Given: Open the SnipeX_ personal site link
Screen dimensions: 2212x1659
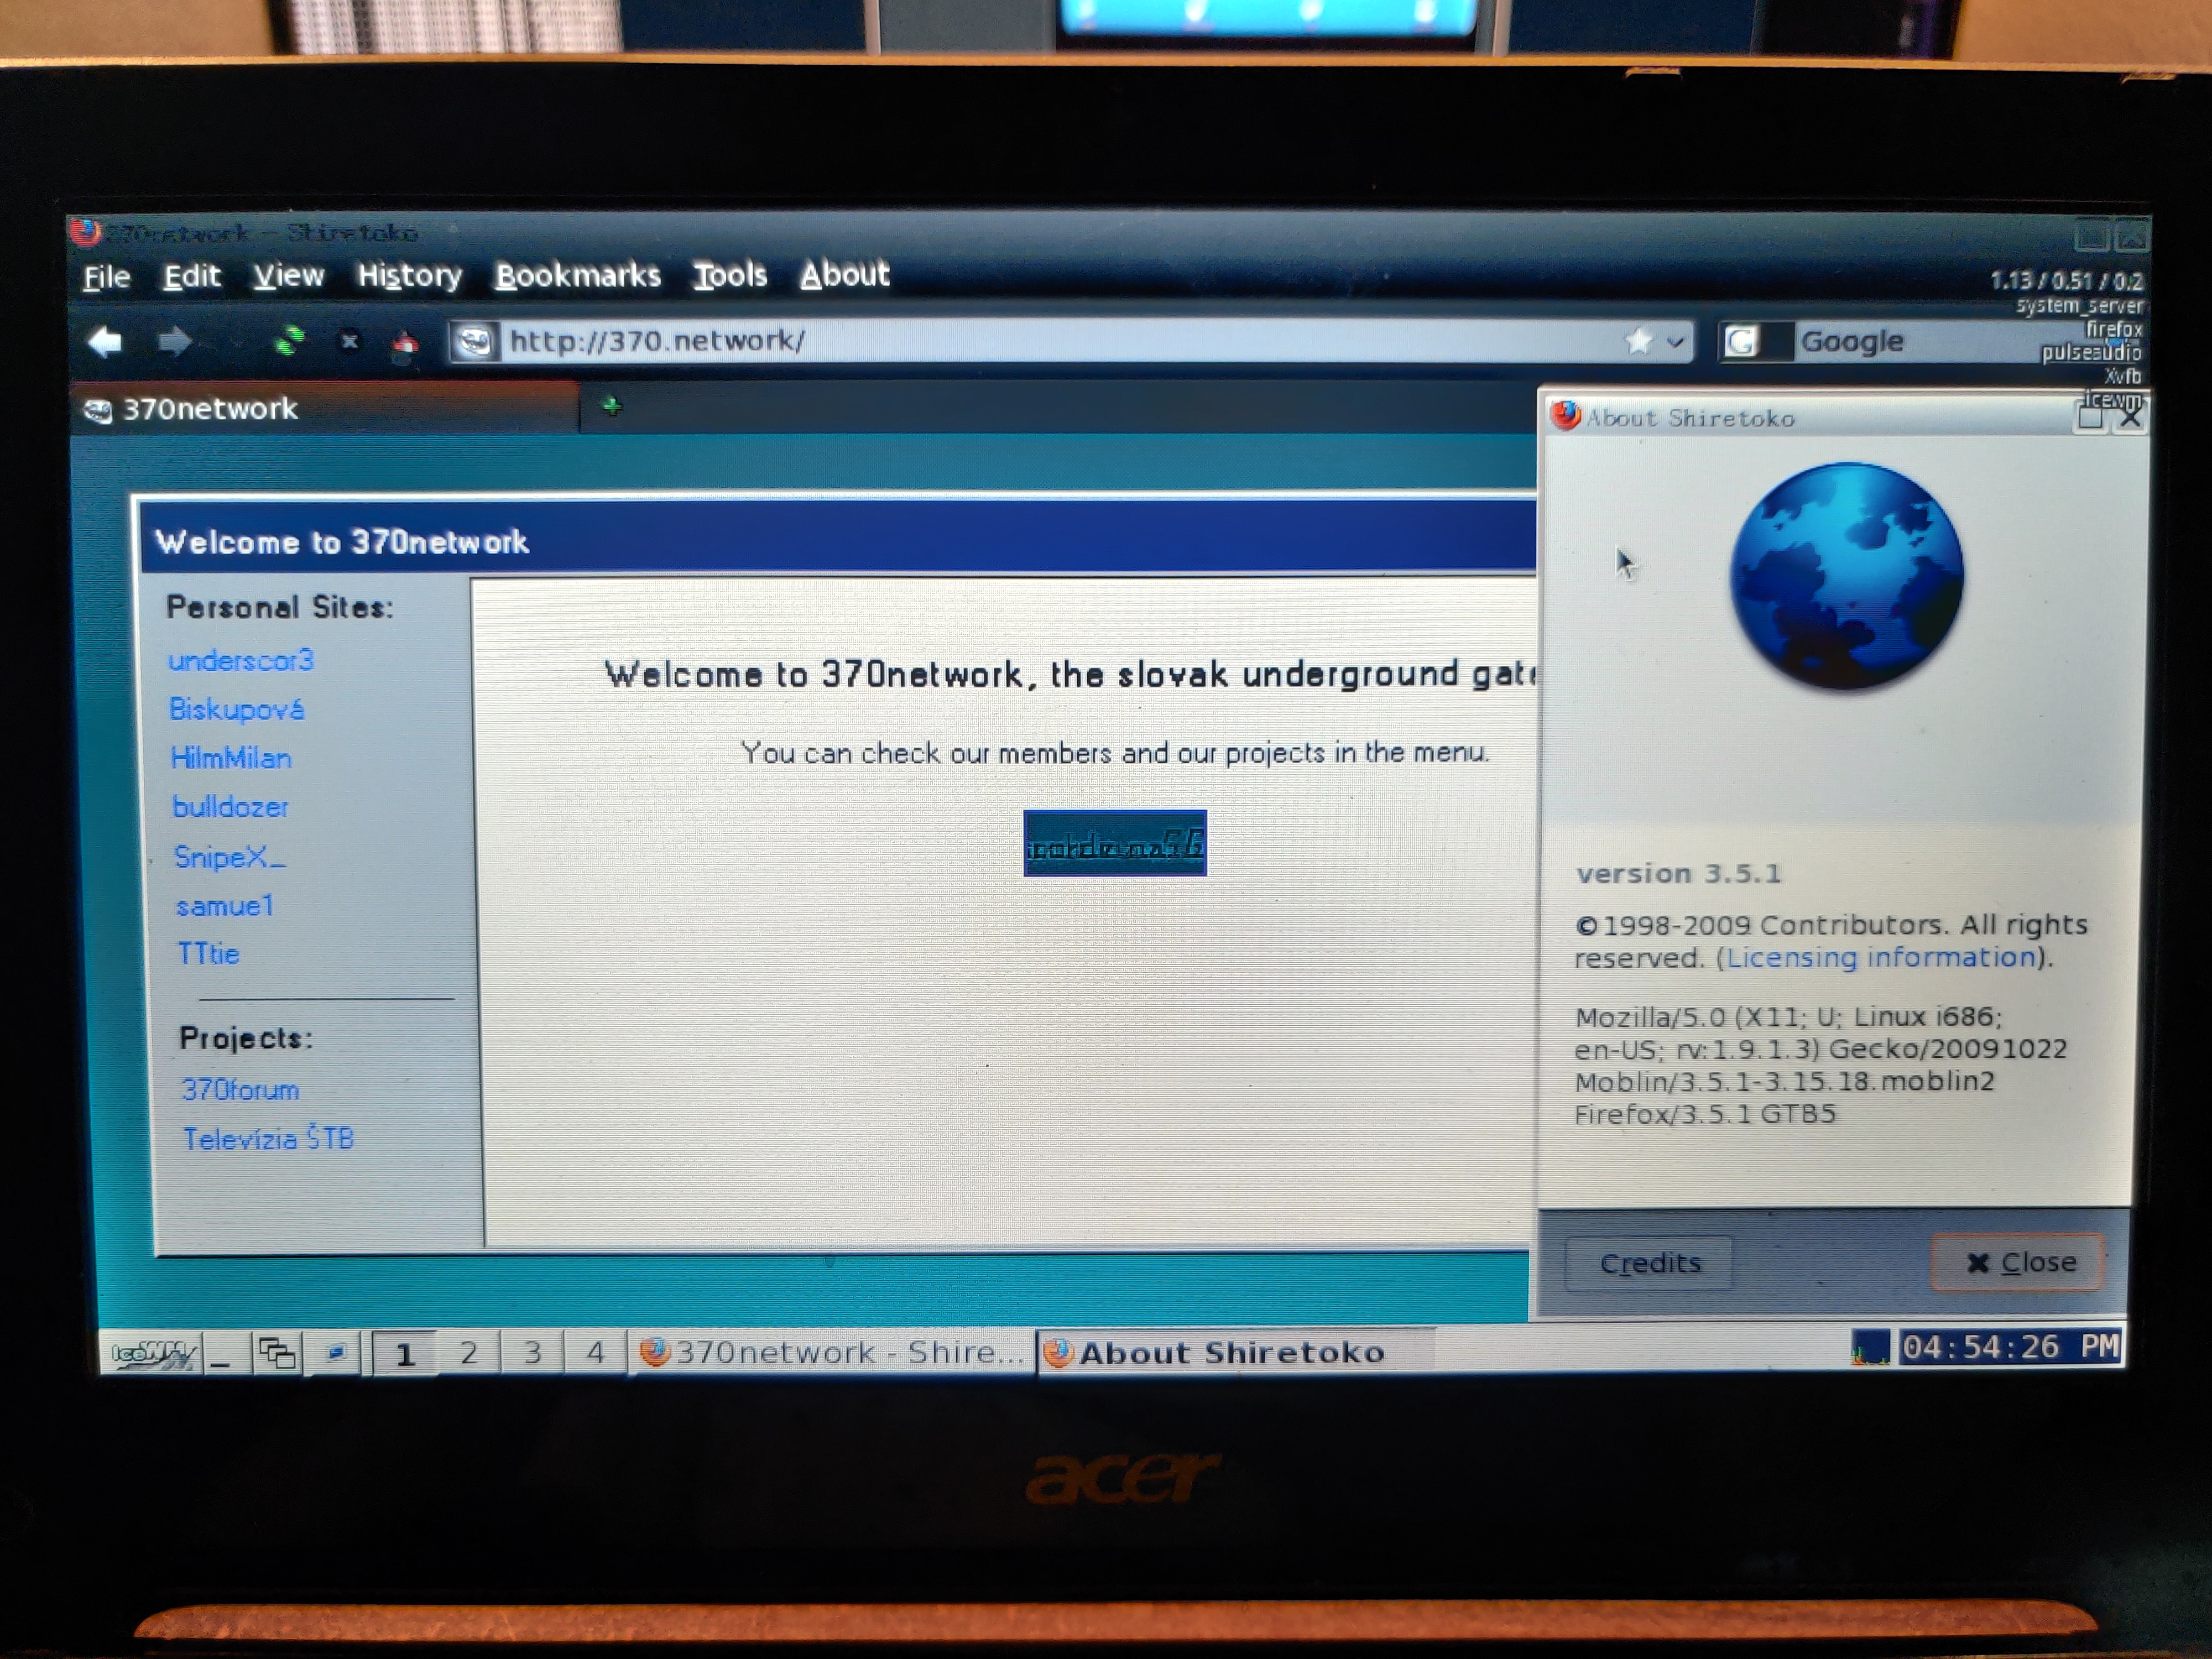Looking at the screenshot, I should (229, 857).
